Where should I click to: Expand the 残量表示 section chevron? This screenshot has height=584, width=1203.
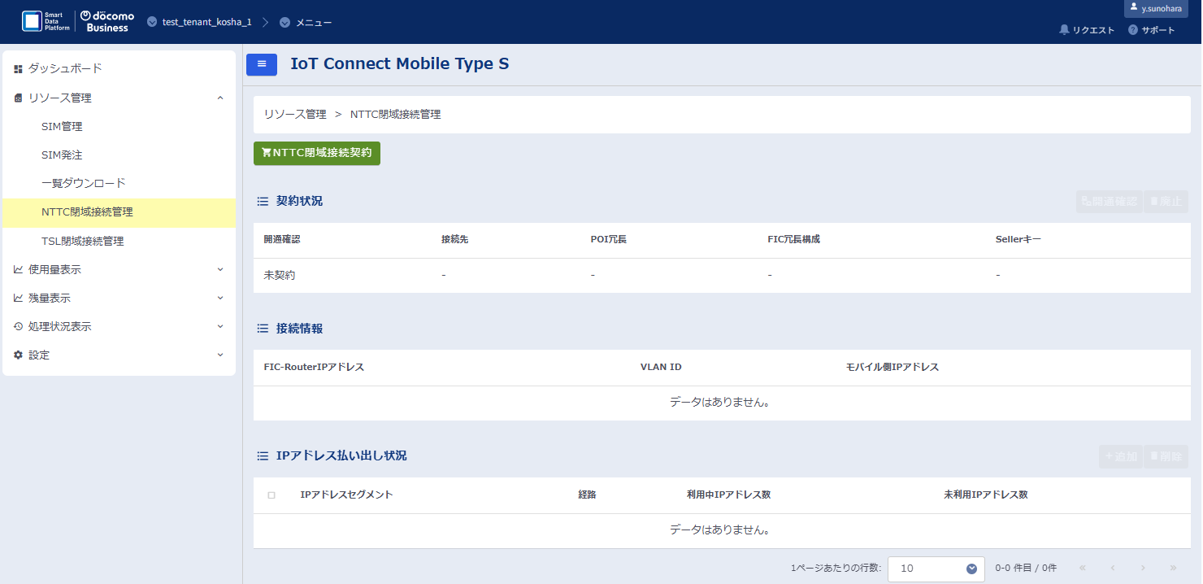(220, 298)
